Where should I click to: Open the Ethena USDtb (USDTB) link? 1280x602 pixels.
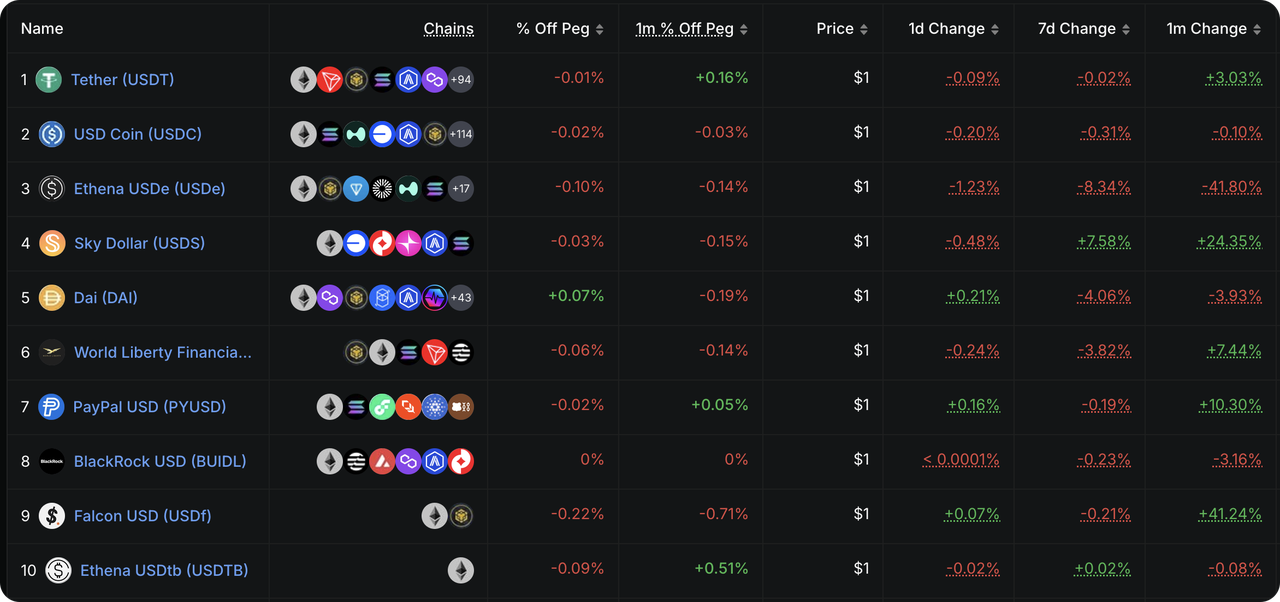(x=164, y=570)
